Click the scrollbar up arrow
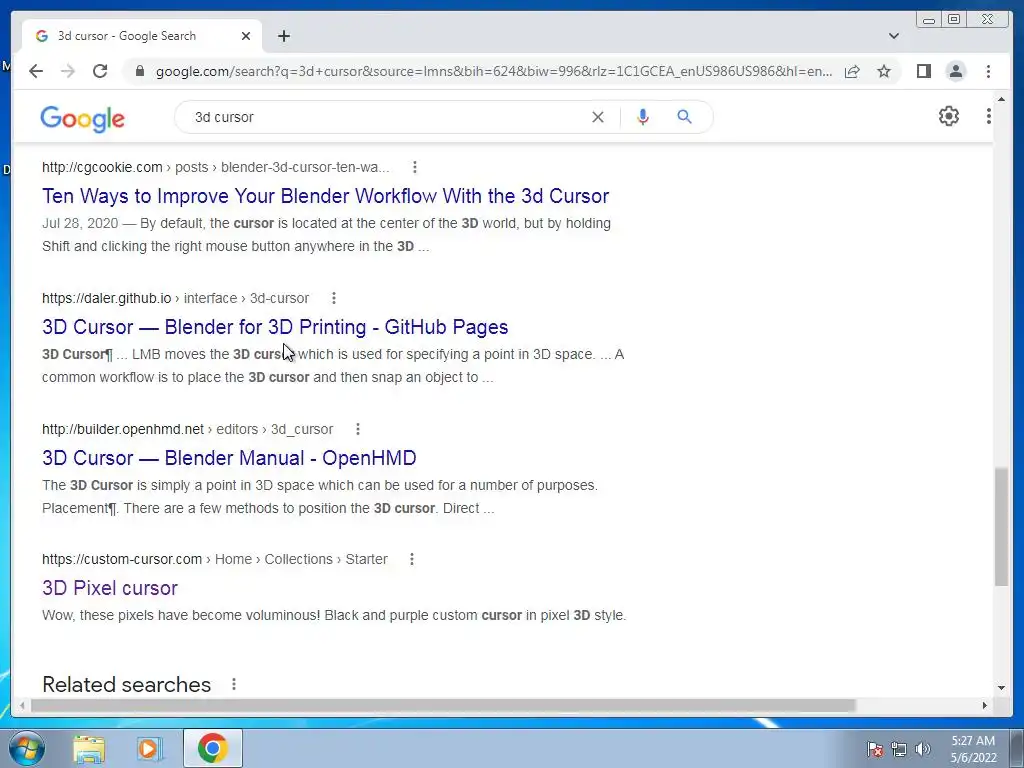The image size is (1024, 768). tap(1001, 99)
